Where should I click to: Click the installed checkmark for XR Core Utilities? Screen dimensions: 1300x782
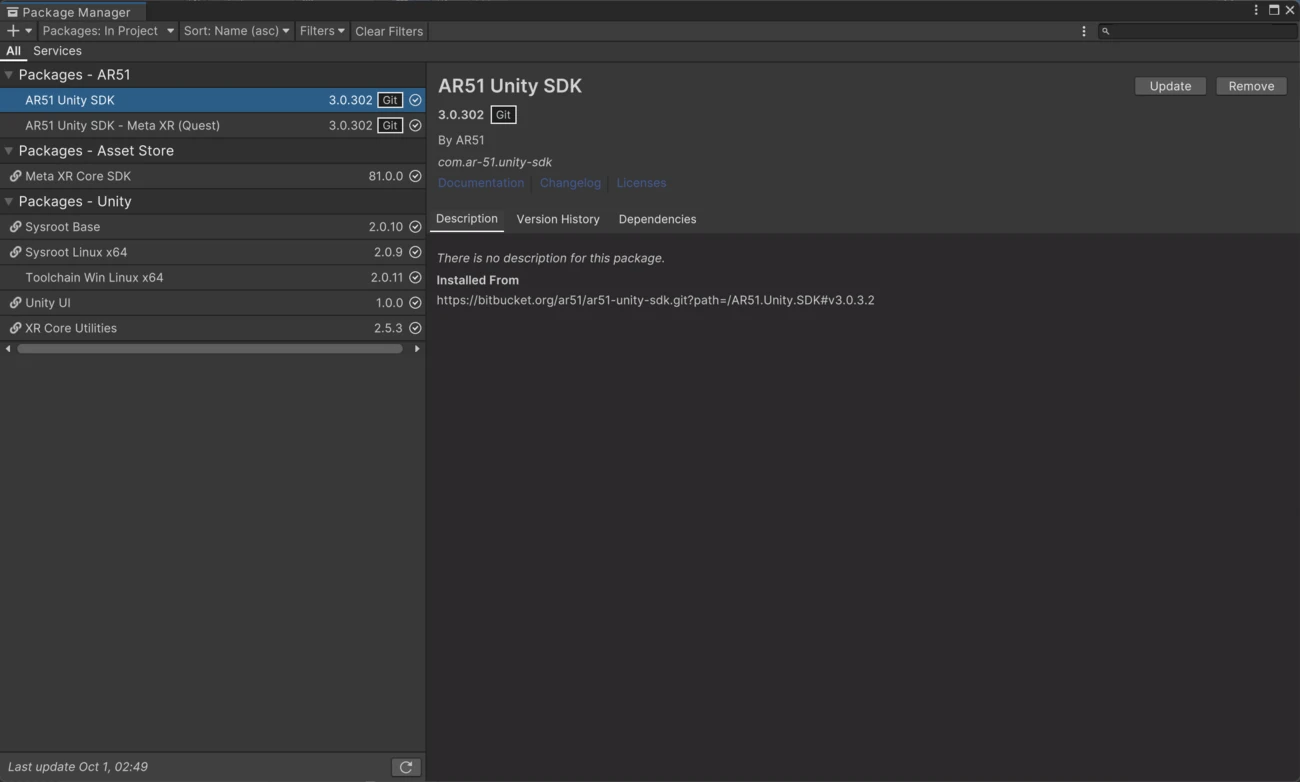click(x=415, y=328)
